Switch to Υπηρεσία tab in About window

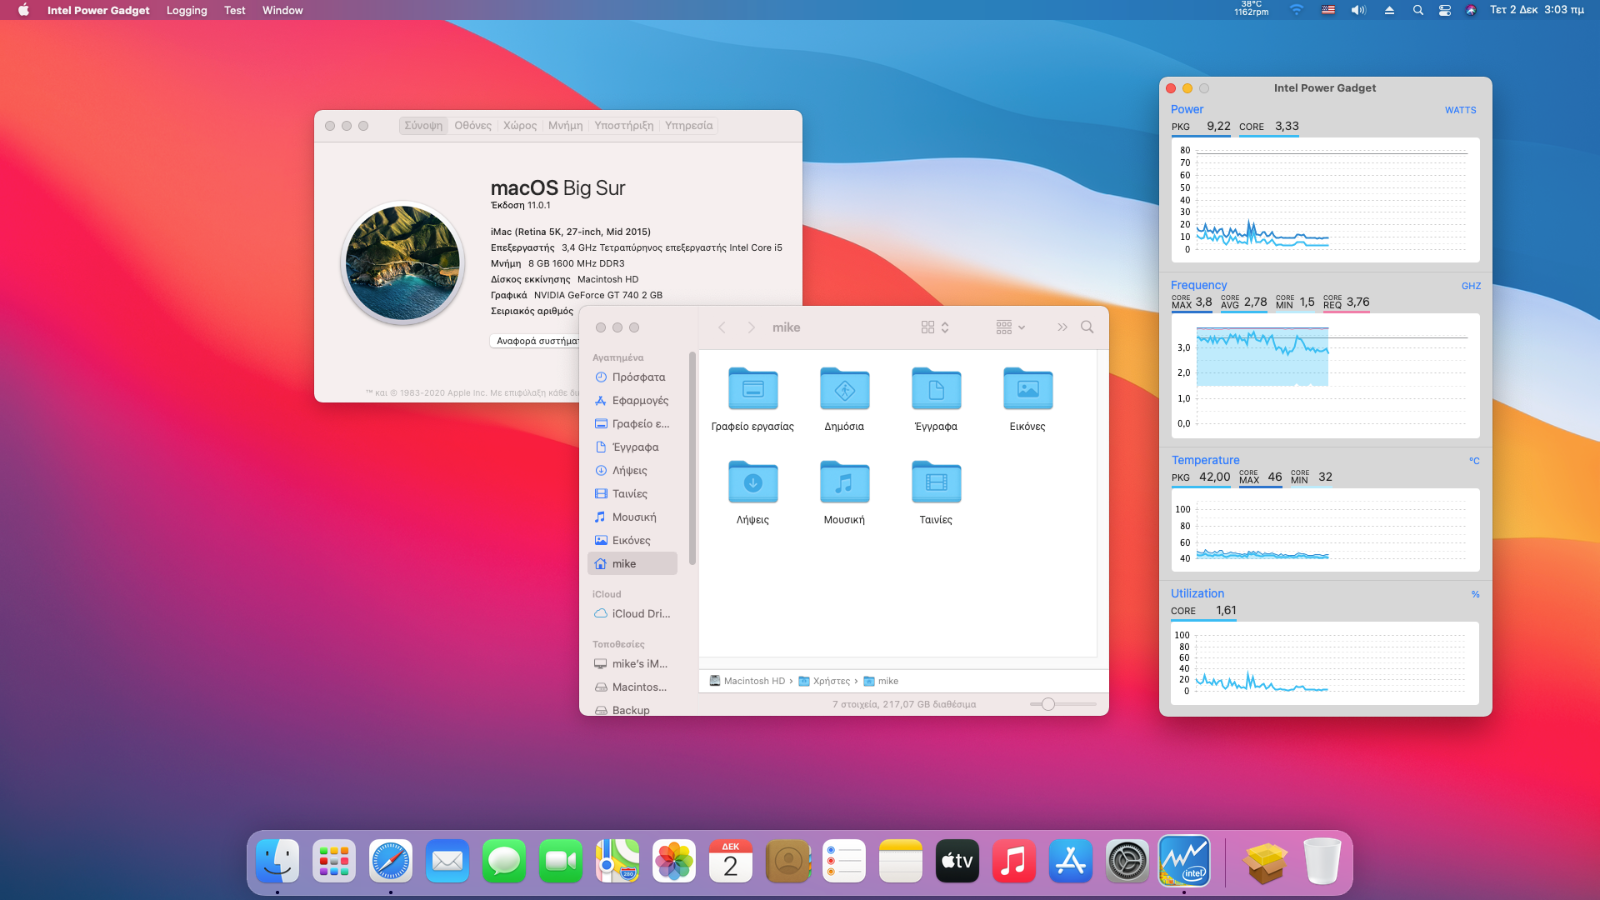689,125
